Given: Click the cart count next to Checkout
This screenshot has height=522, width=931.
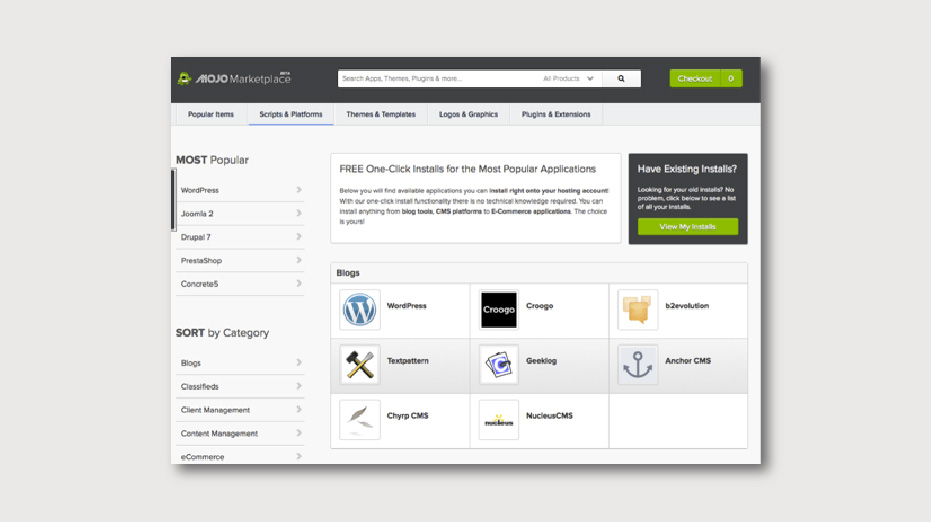Looking at the screenshot, I should [x=732, y=78].
